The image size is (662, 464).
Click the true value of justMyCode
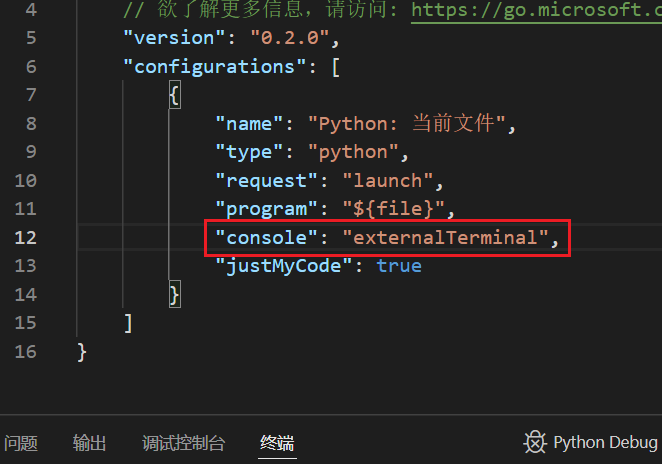tap(399, 266)
